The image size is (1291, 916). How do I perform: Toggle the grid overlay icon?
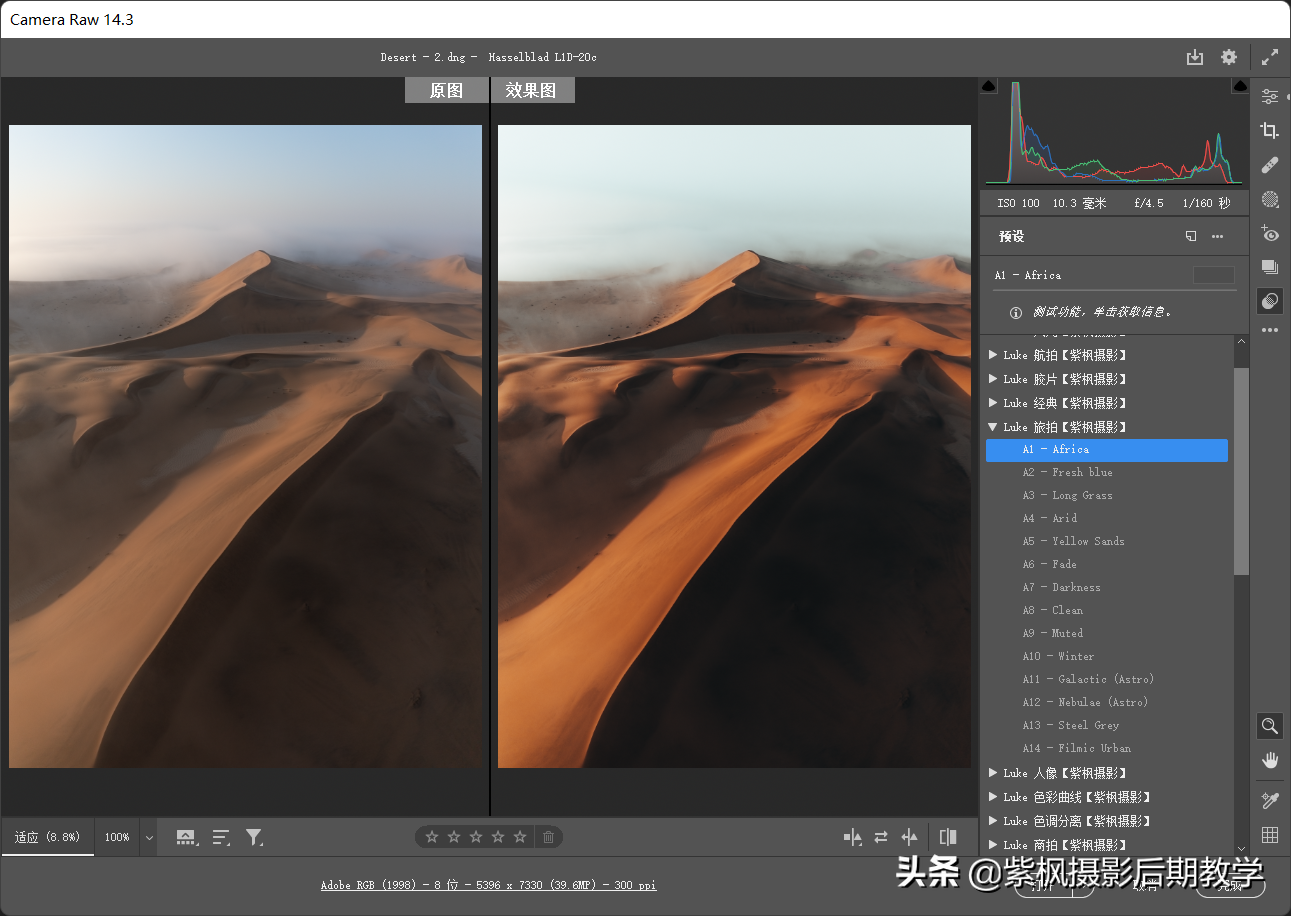tap(1269, 835)
